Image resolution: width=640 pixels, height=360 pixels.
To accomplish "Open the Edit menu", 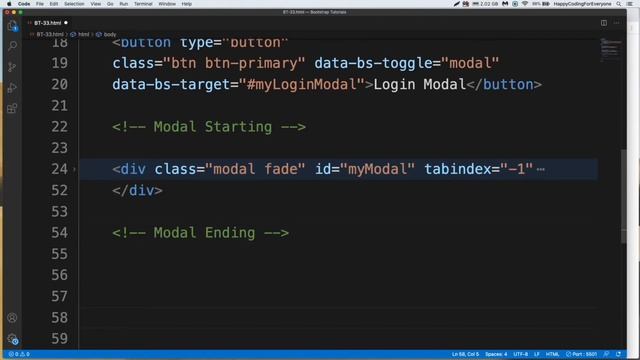I will (x=53, y=4).
